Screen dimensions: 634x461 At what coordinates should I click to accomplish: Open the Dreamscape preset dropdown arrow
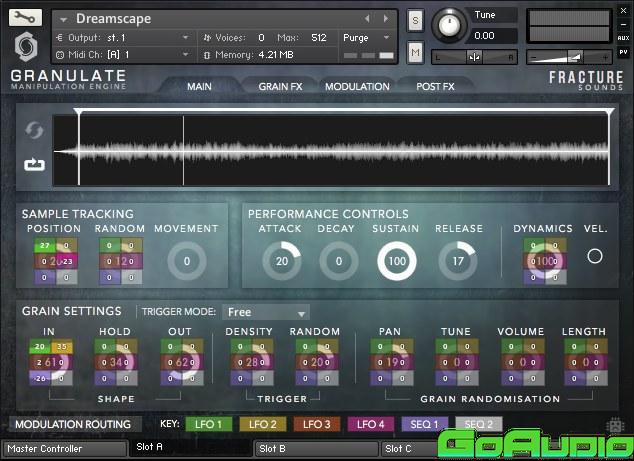63,19
